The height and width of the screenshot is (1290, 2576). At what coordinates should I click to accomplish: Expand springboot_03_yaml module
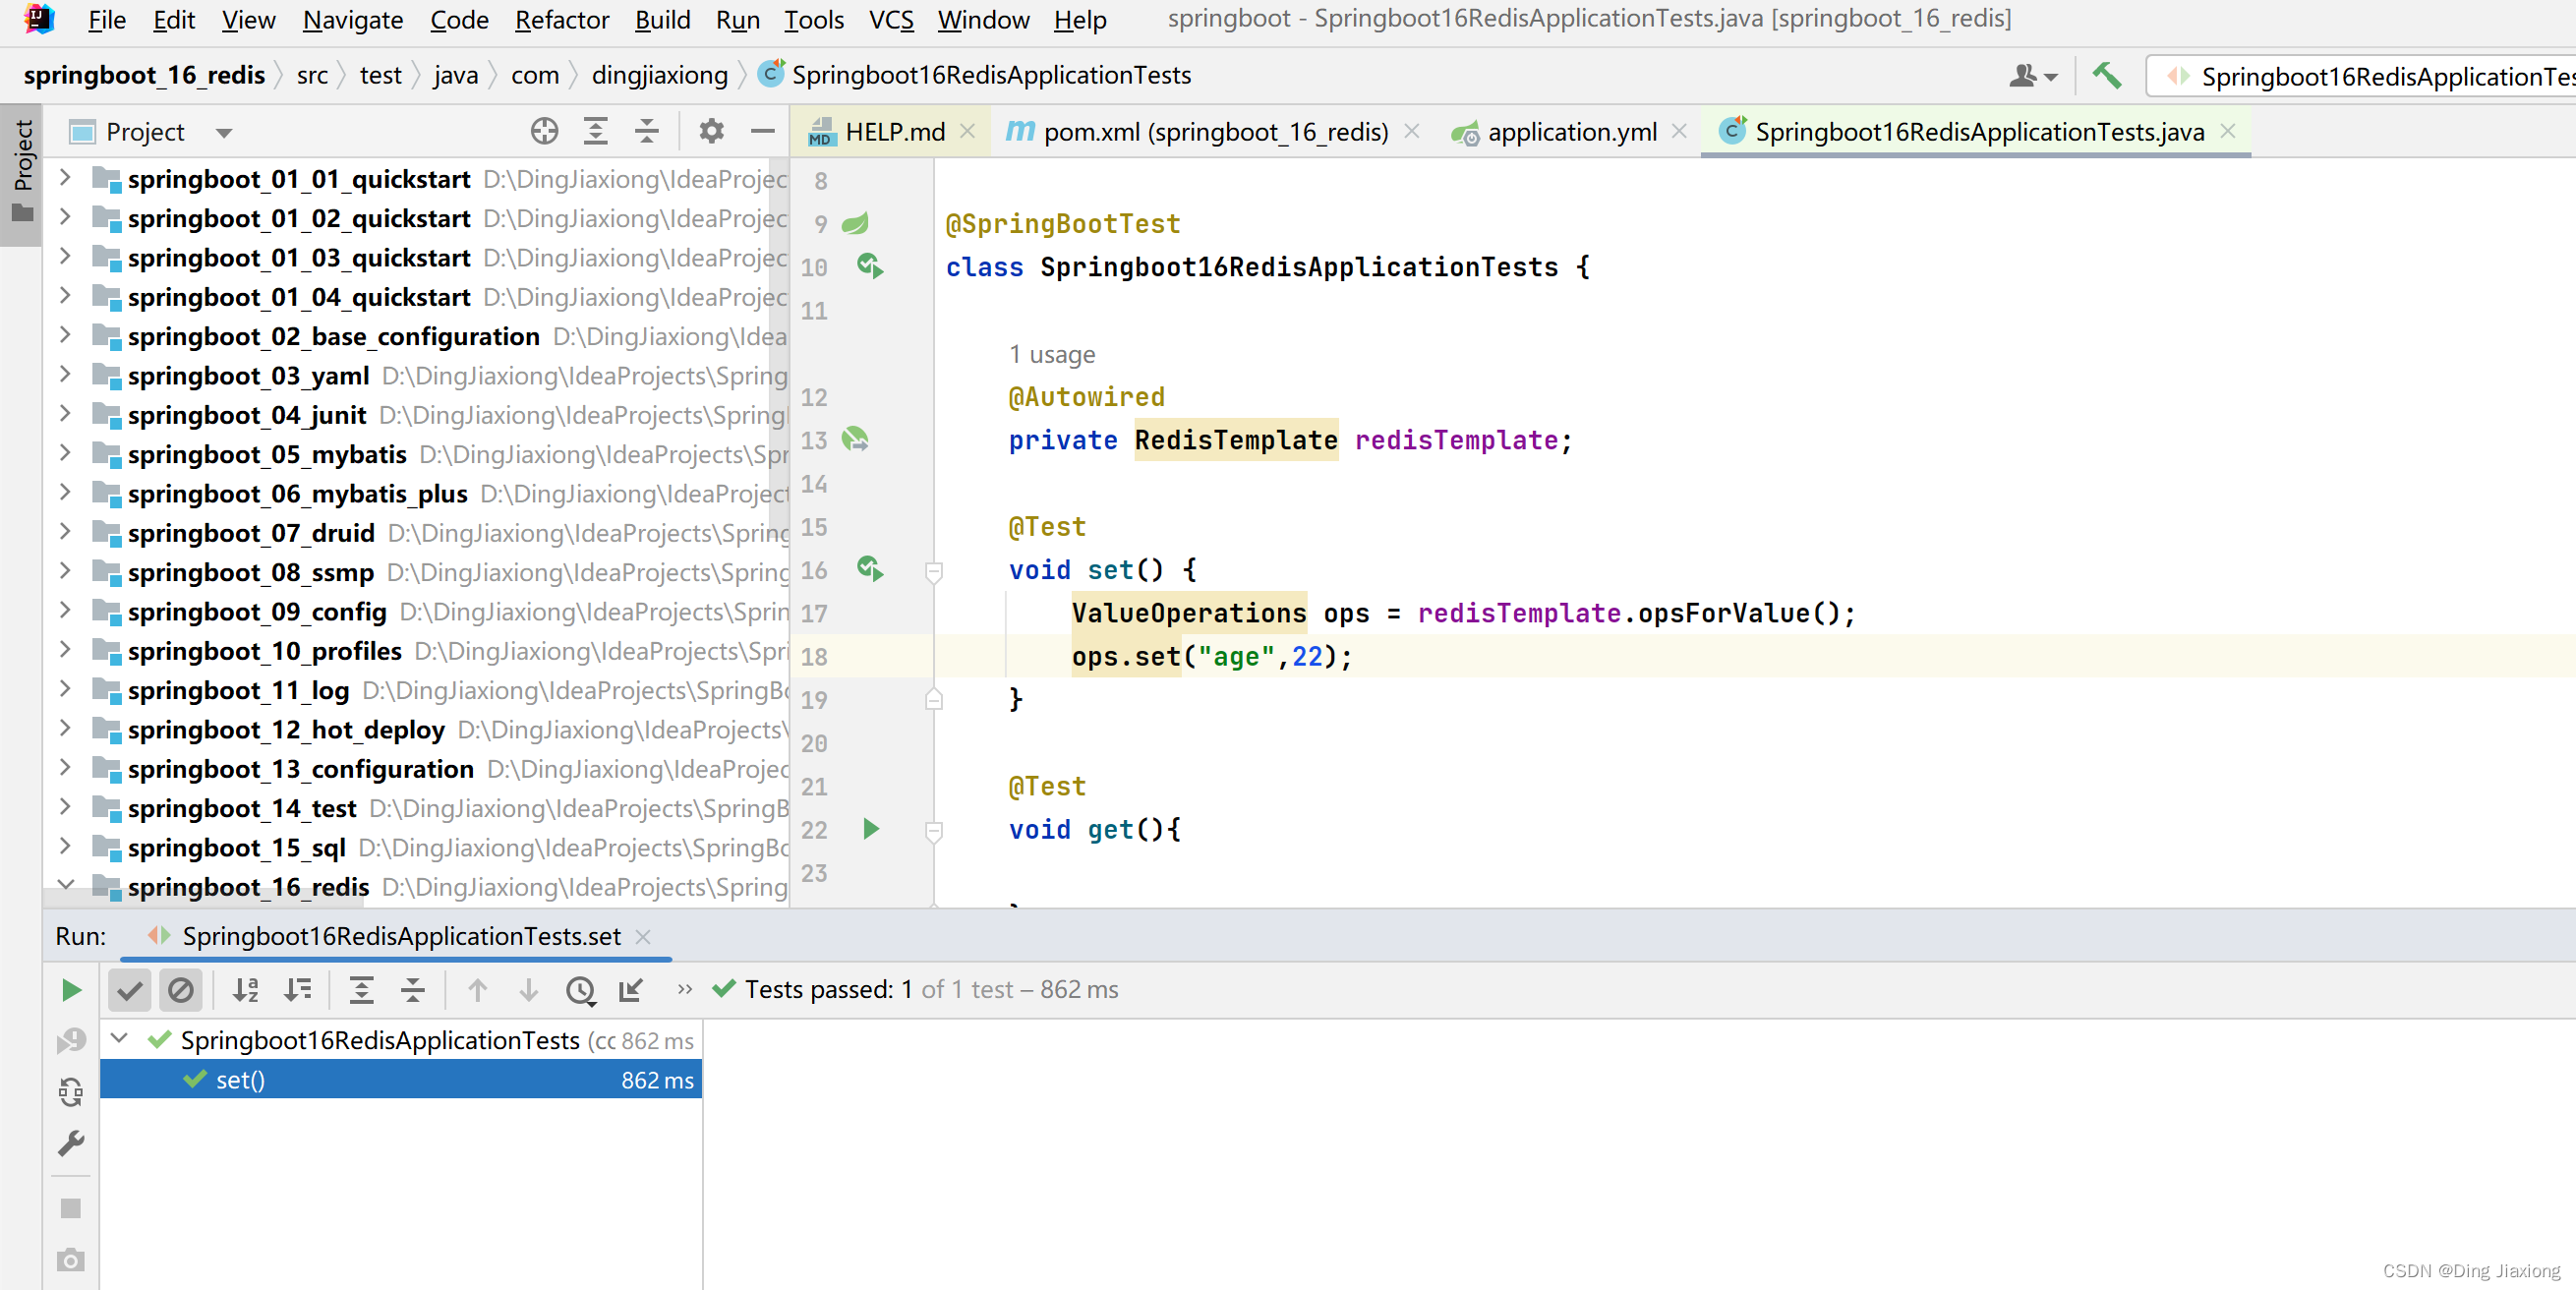[65, 375]
